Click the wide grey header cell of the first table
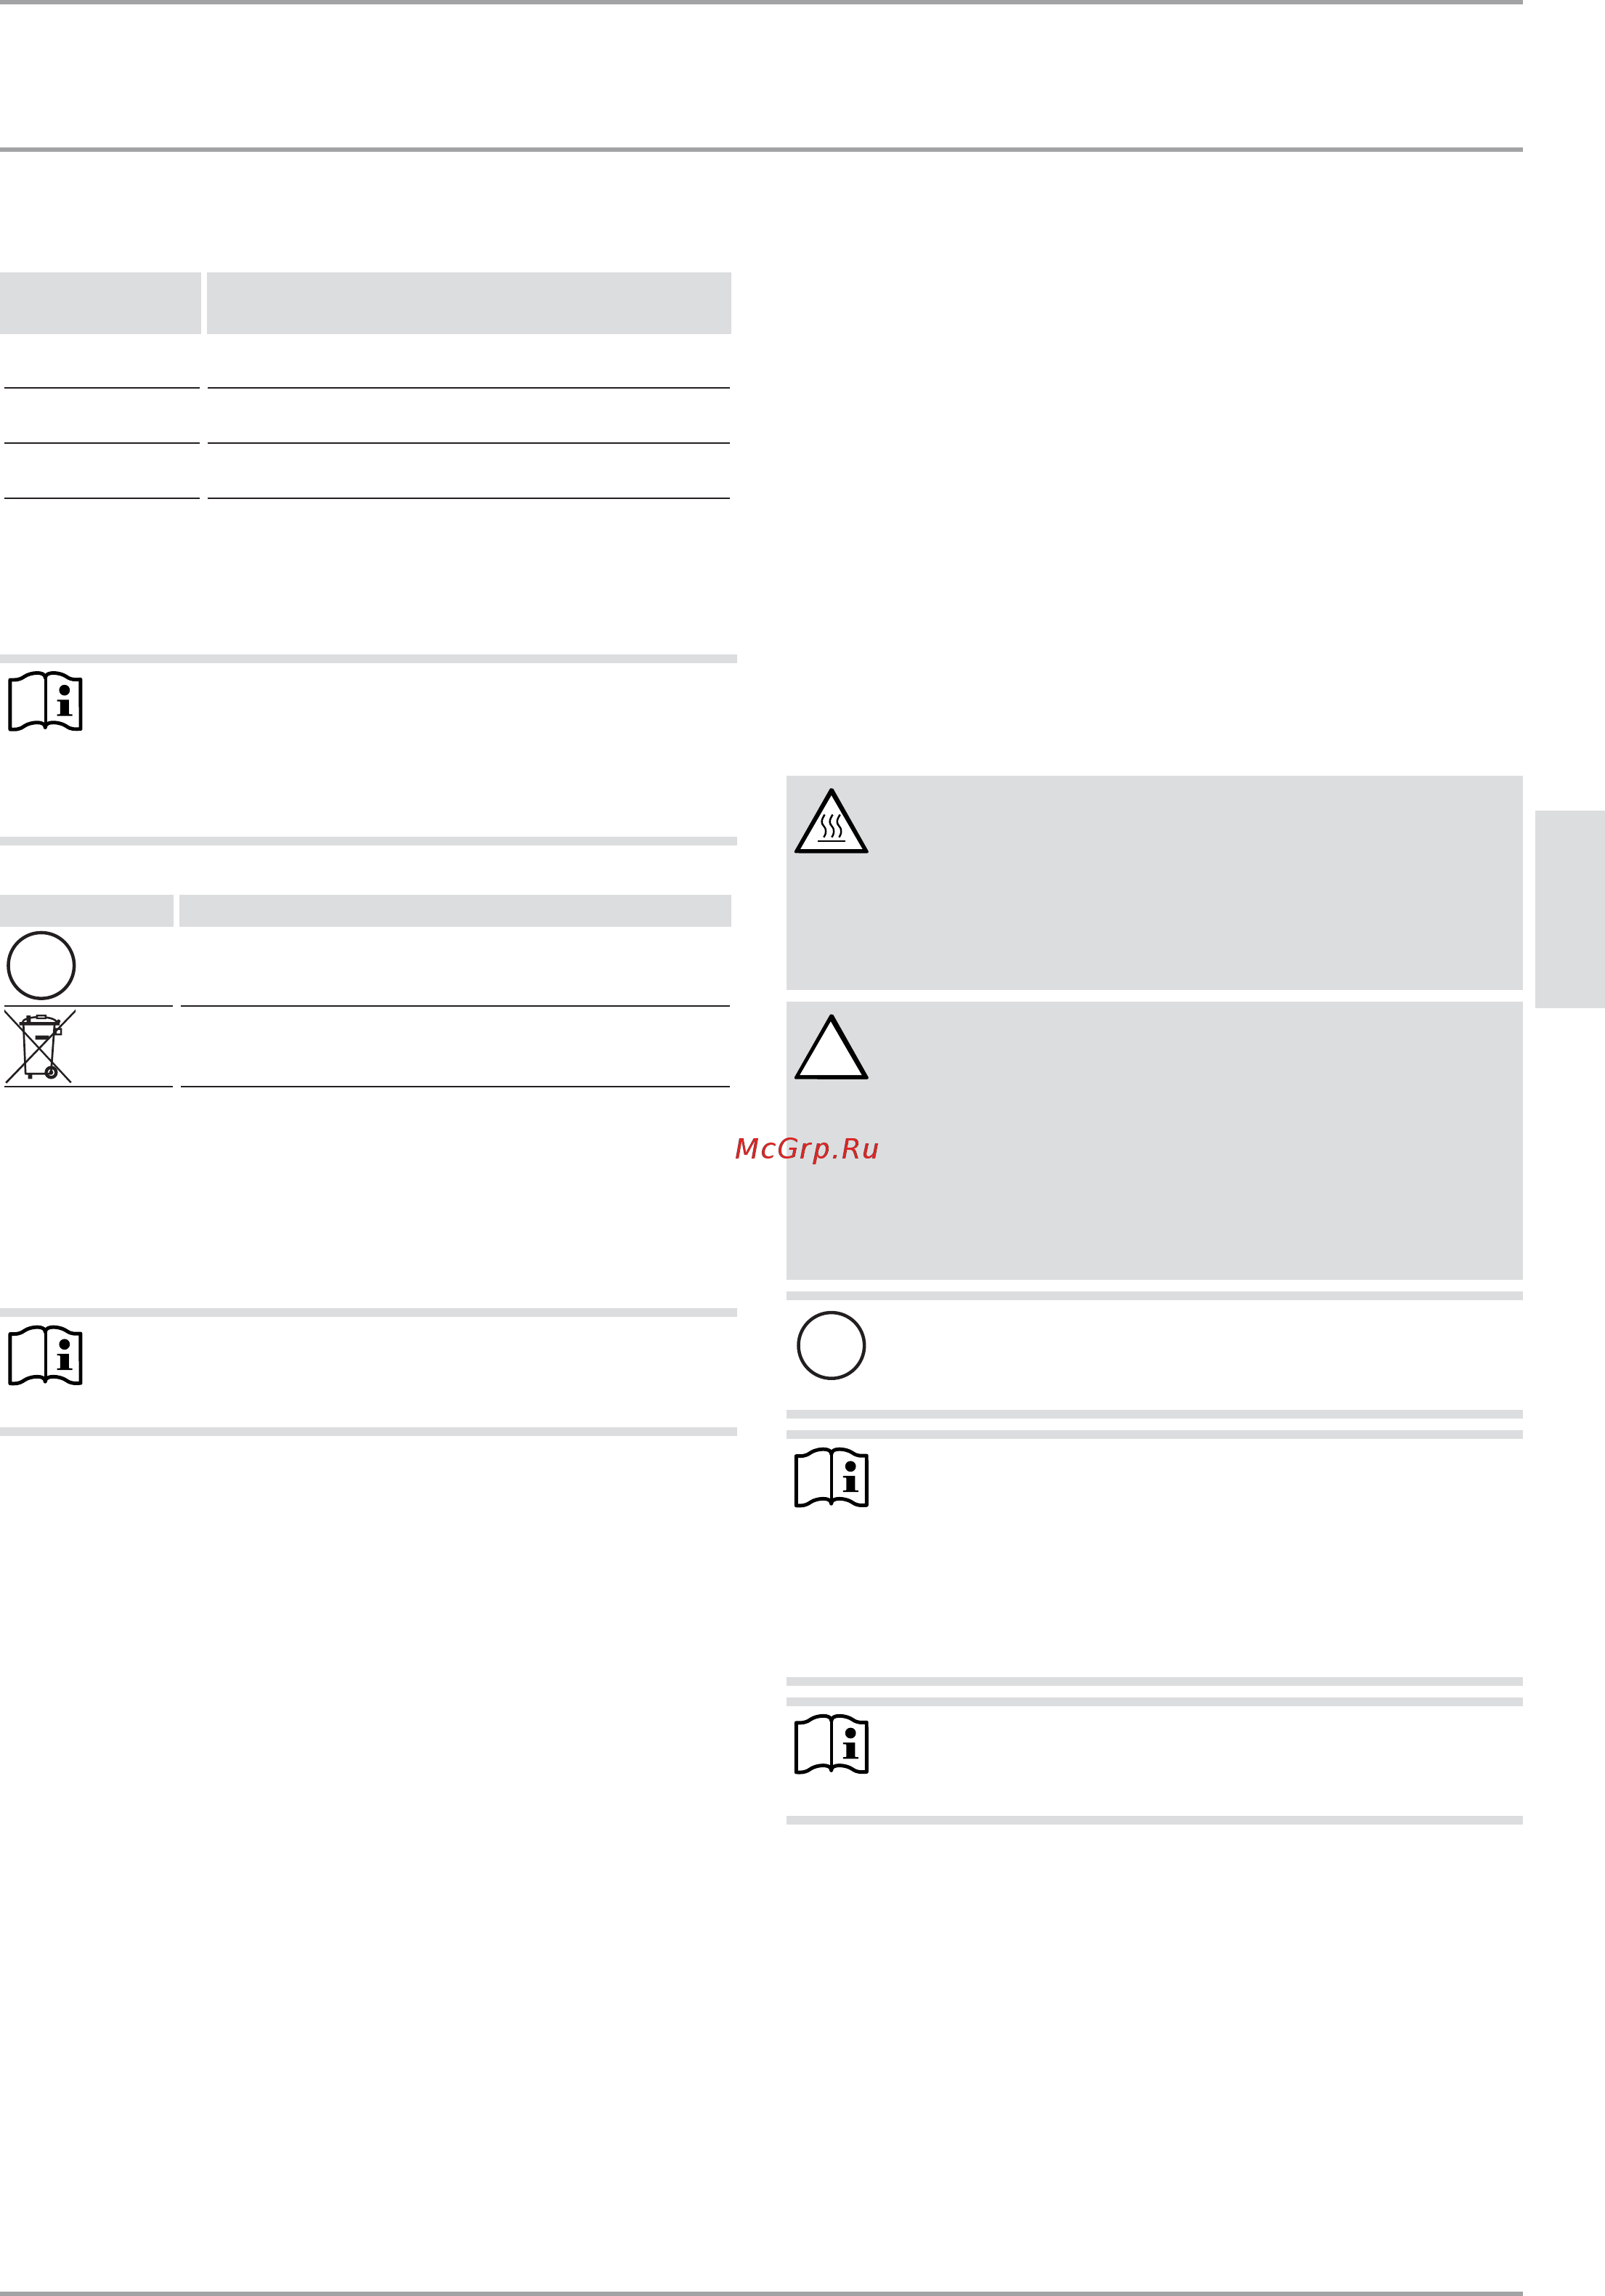The width and height of the screenshot is (1605, 2296). click(469, 303)
